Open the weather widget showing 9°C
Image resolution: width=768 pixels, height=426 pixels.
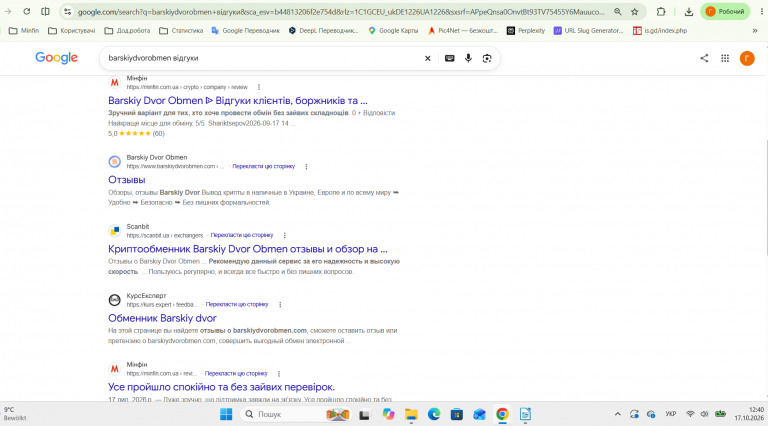pyautogui.click(x=15, y=414)
